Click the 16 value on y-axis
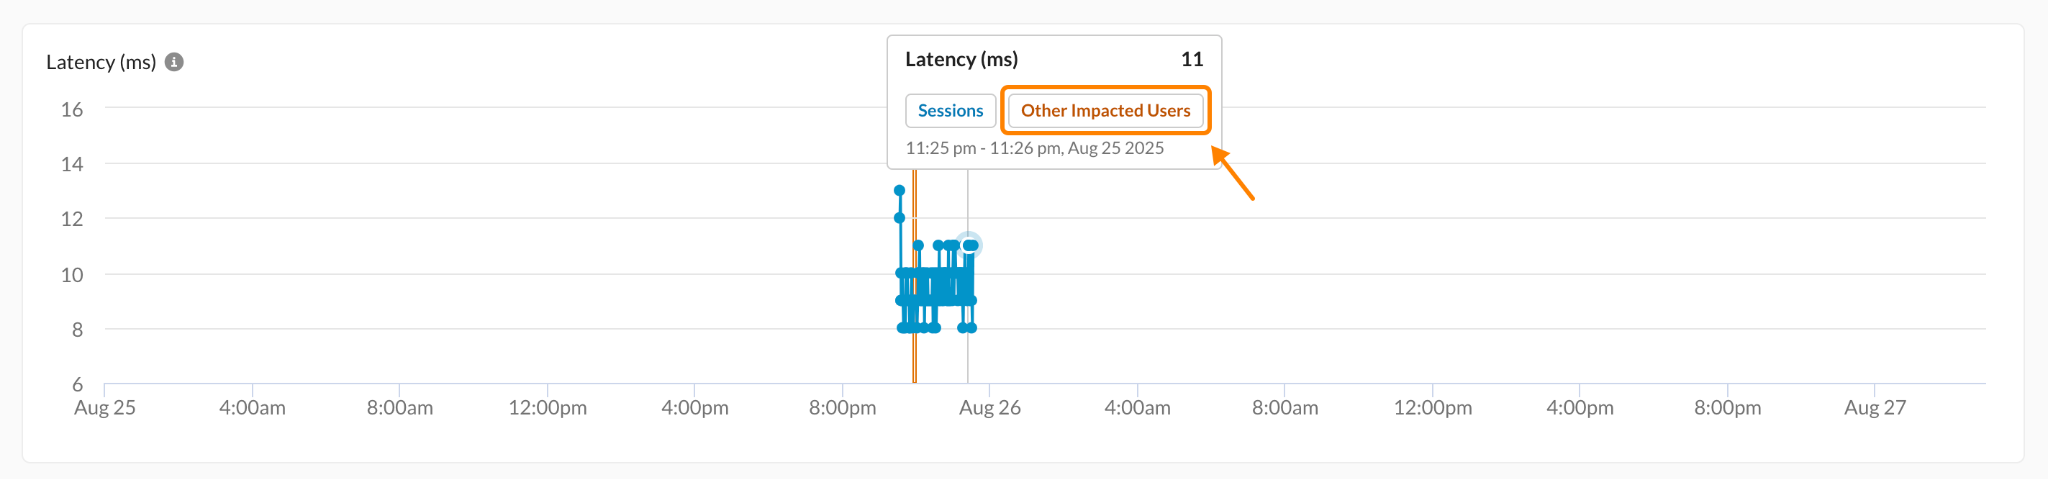2048x479 pixels. [x=72, y=109]
